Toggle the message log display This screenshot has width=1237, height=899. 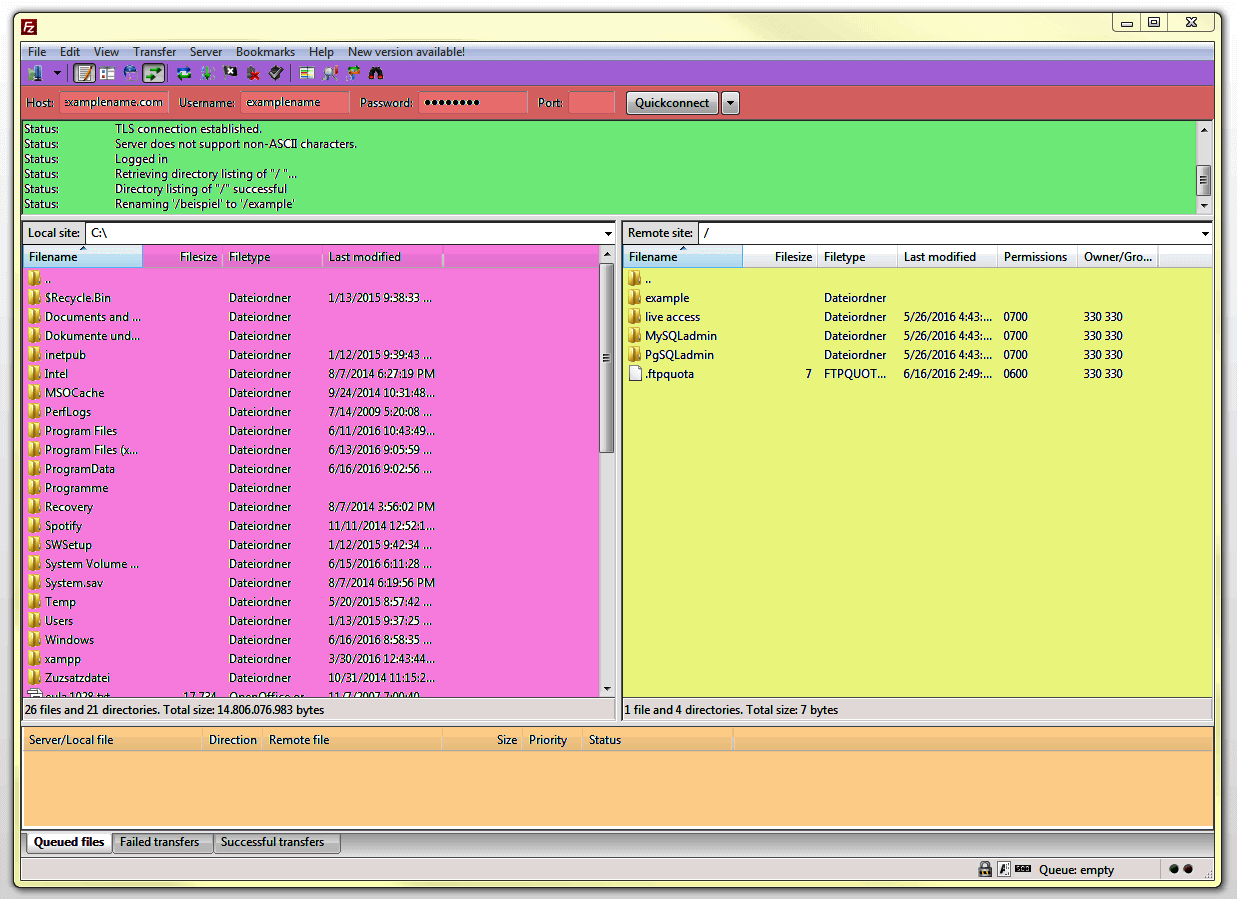(85, 73)
